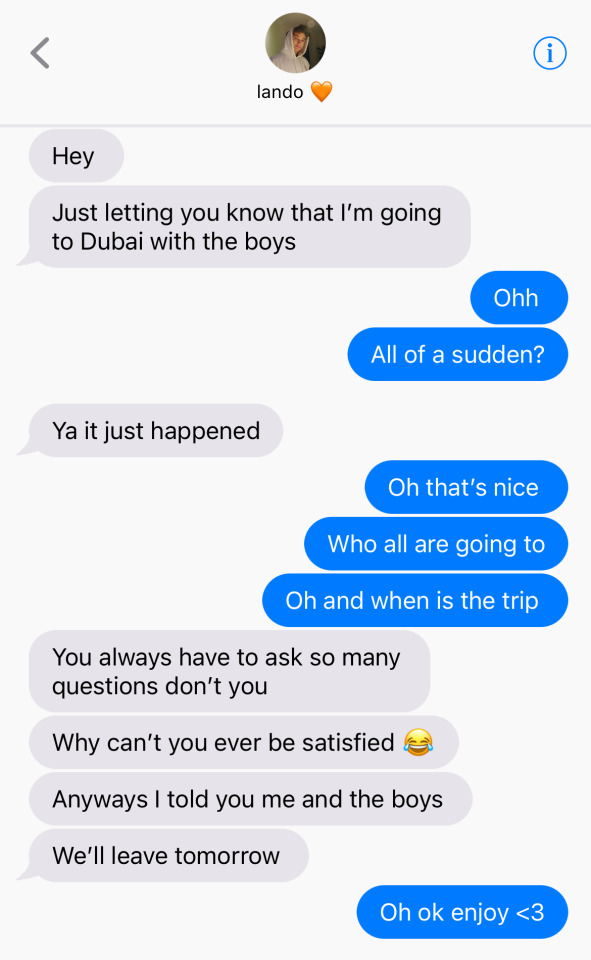The height and width of the screenshot is (960, 591).
Task: Open lando's profile picture
Action: 295,43
